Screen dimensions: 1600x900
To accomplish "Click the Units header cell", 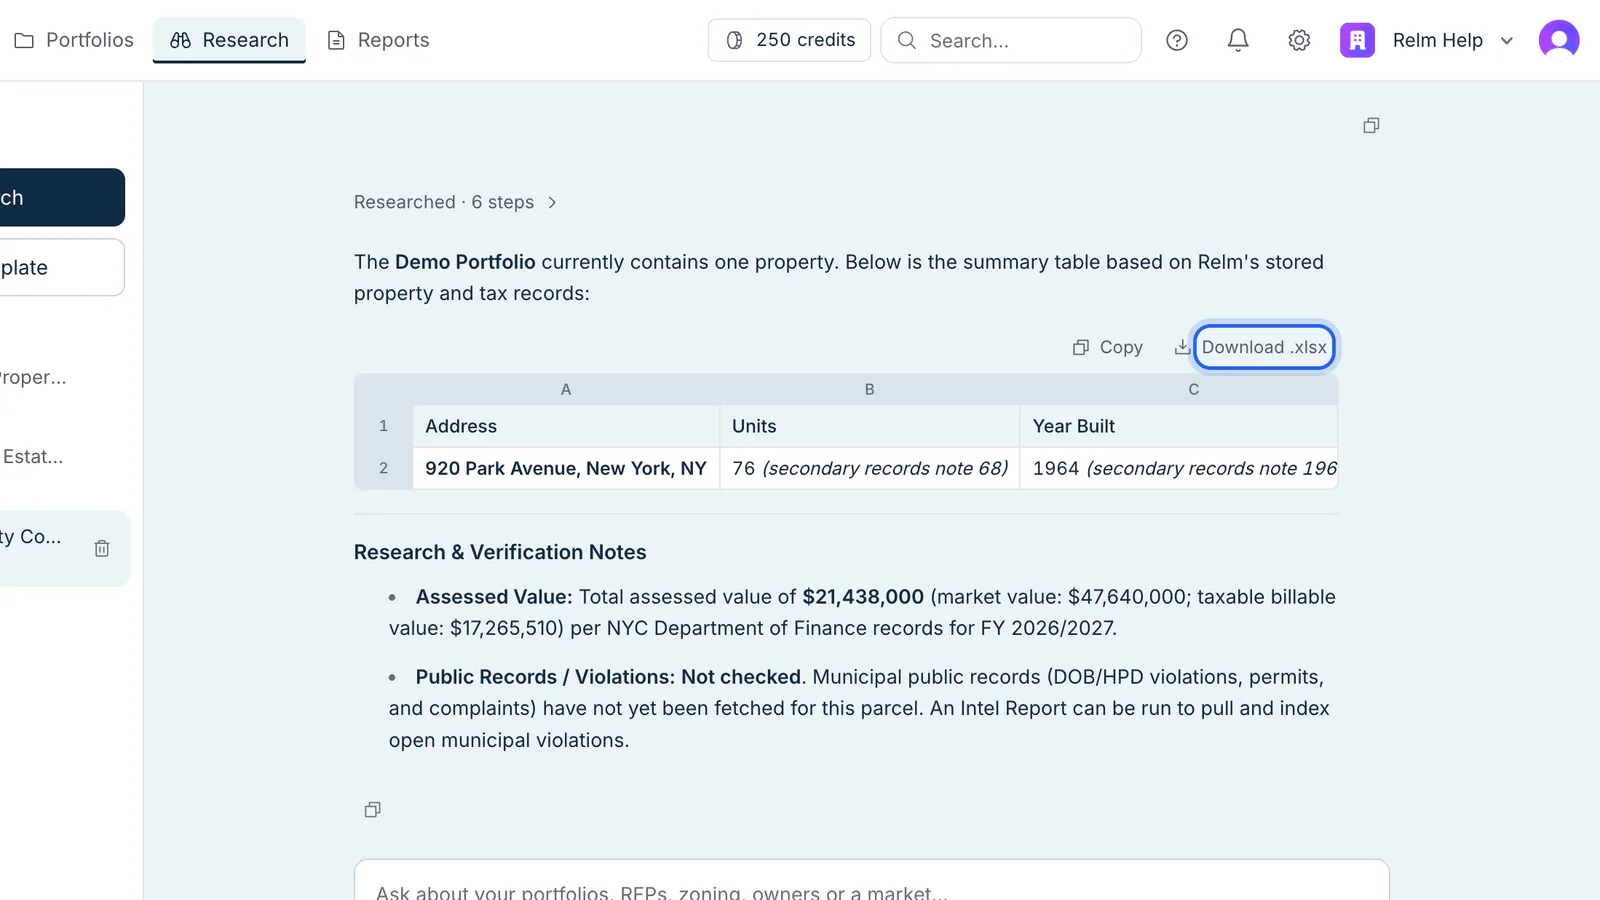I will tap(870, 426).
